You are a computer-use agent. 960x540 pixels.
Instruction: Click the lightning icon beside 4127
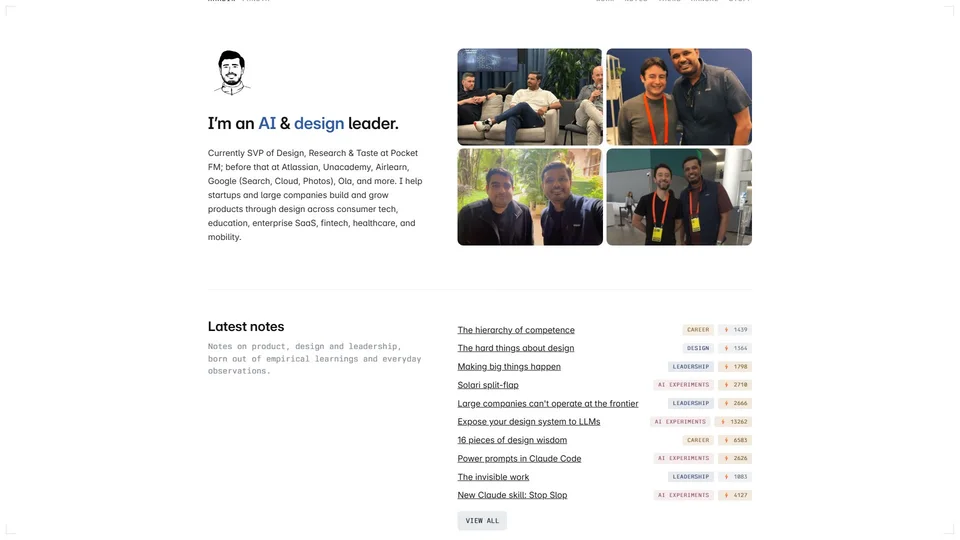(x=726, y=495)
